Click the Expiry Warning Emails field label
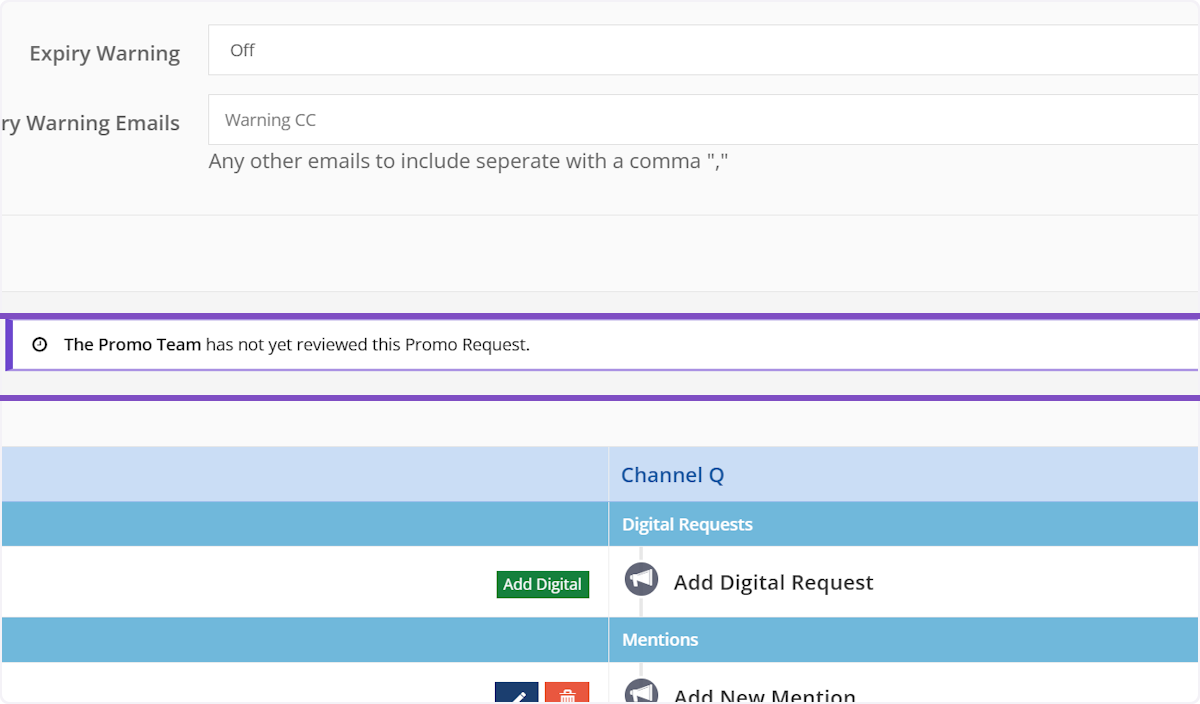Viewport: 1200px width, 704px height. pos(90,124)
